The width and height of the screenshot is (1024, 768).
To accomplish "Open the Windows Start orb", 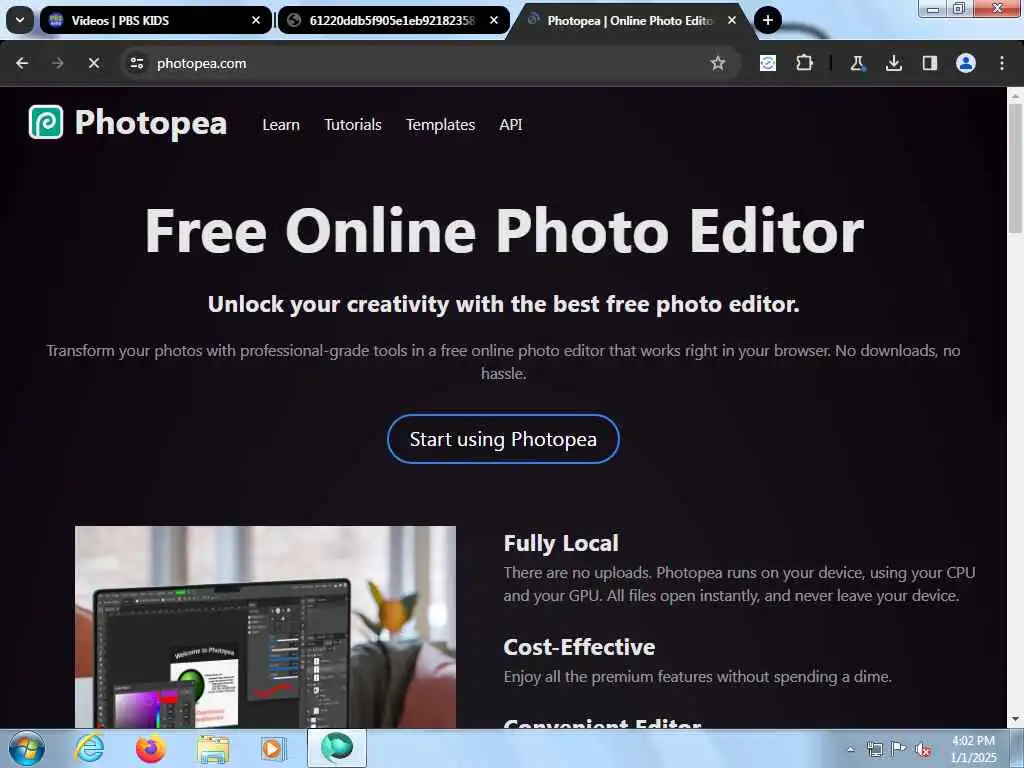I will [27, 748].
